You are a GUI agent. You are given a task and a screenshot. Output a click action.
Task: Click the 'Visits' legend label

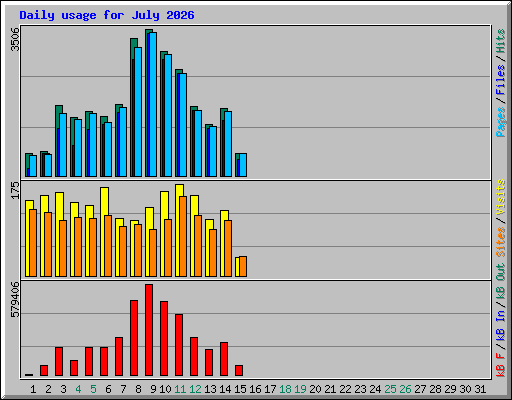pos(500,197)
